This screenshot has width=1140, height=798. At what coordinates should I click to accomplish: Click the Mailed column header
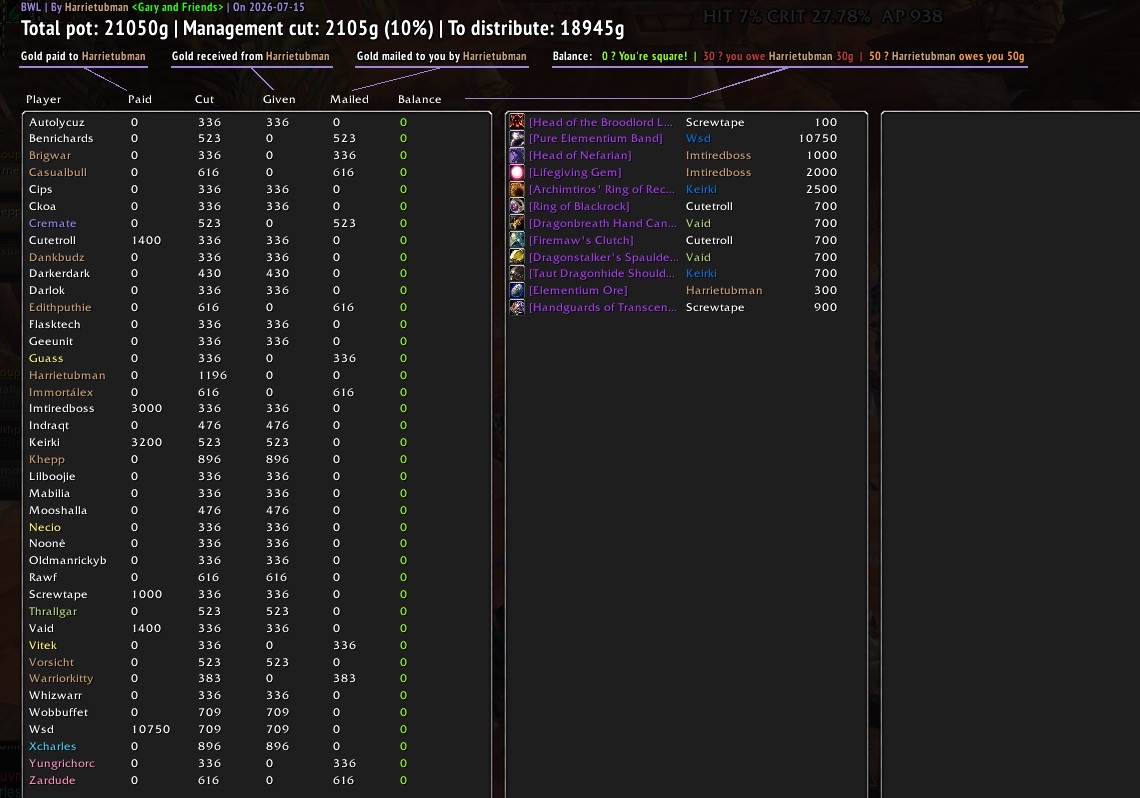pyautogui.click(x=349, y=99)
